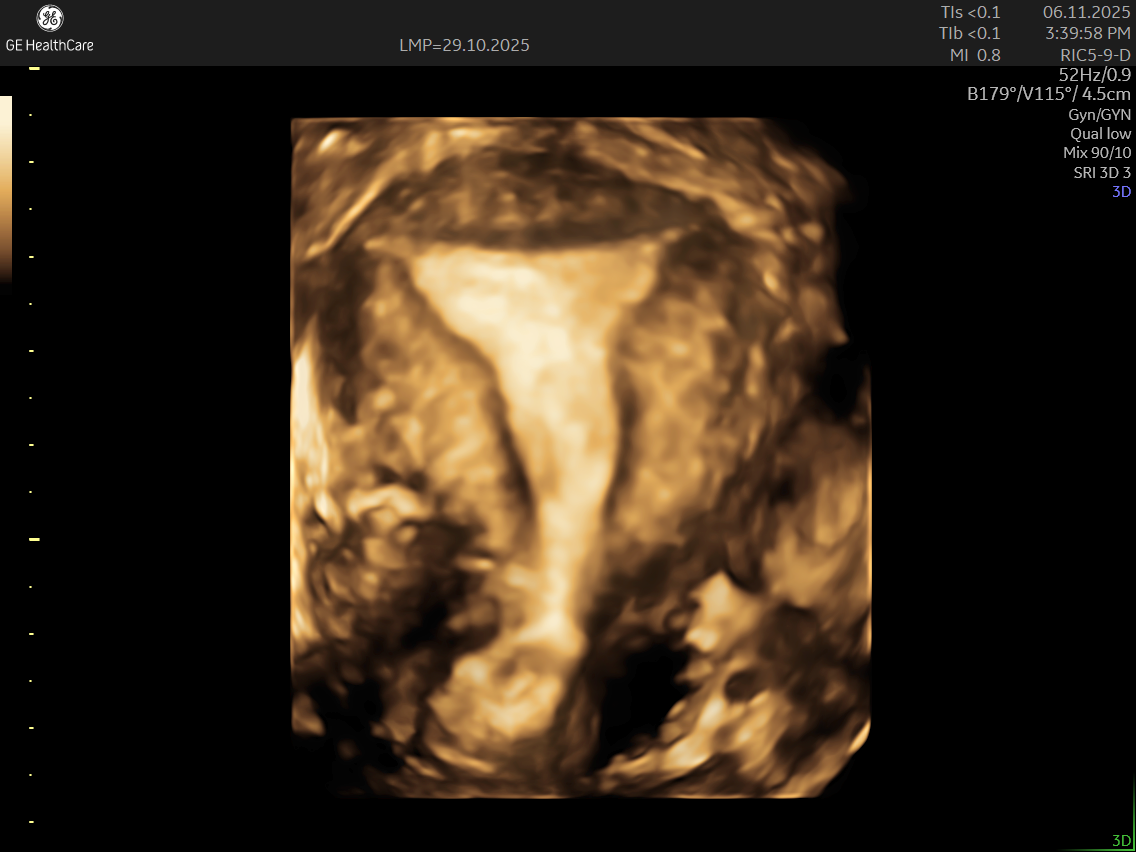
Task: Select the RIC5-9-D probe label
Action: (1095, 55)
